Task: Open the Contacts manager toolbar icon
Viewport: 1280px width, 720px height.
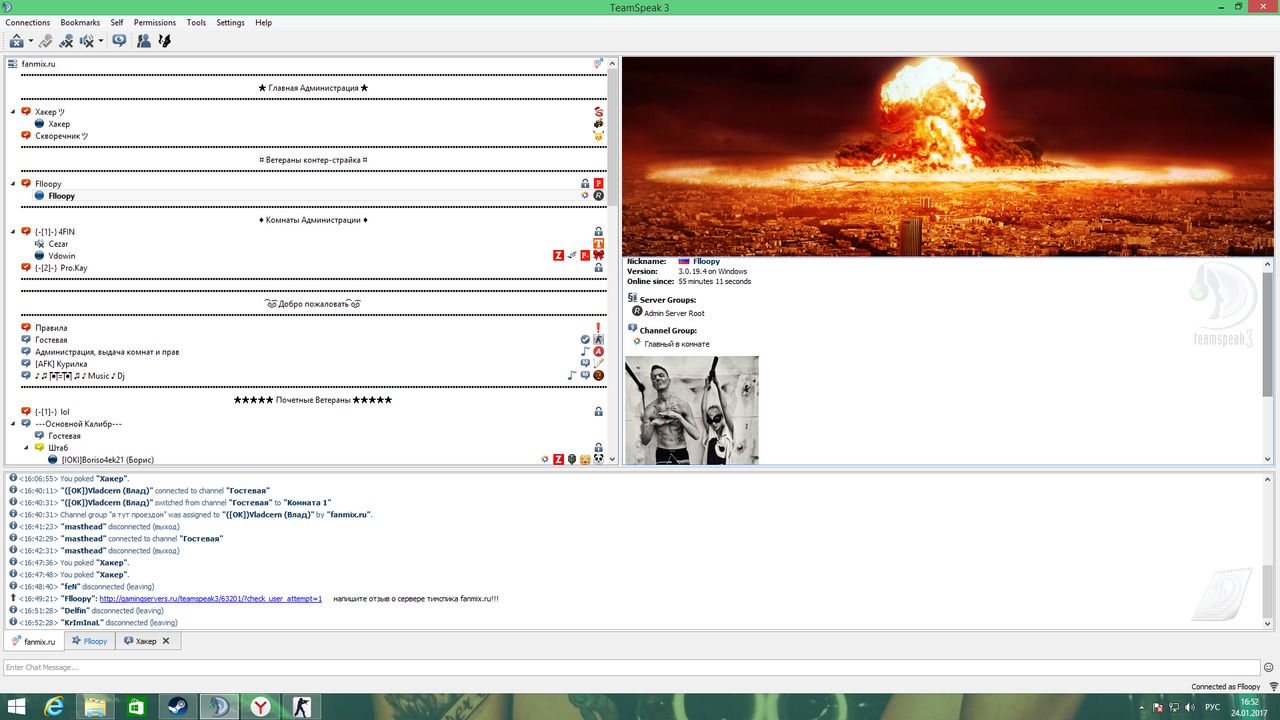Action: coord(143,41)
